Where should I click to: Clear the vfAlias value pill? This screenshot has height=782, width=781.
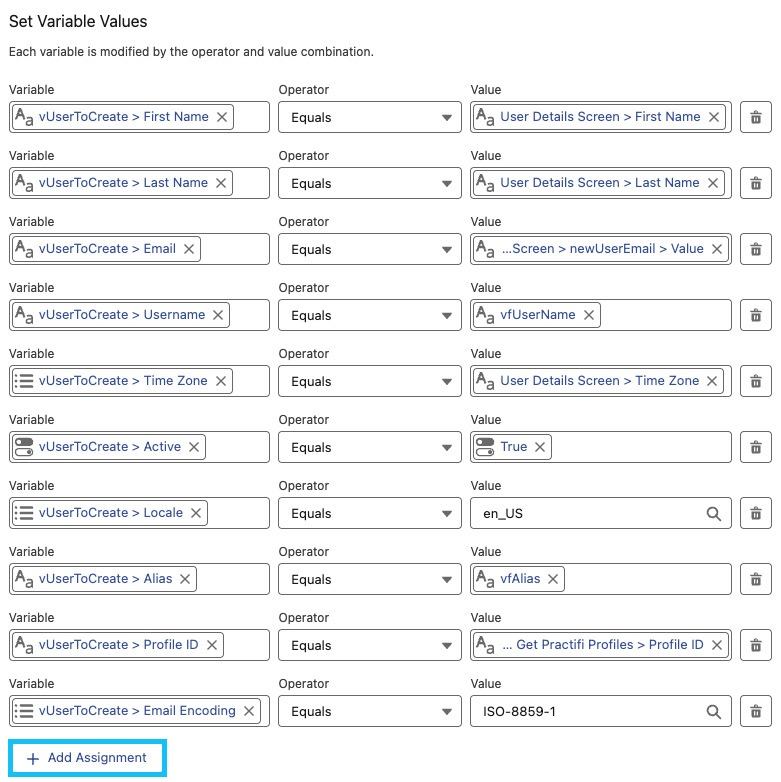point(552,579)
